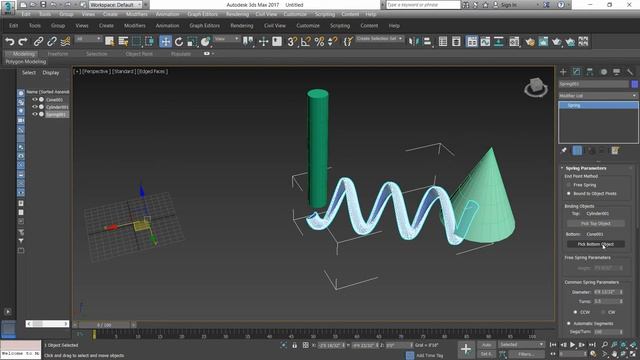This screenshot has width=640, height=360.
Task: Open the Selected key filter dropdown
Action: [x=522, y=345]
